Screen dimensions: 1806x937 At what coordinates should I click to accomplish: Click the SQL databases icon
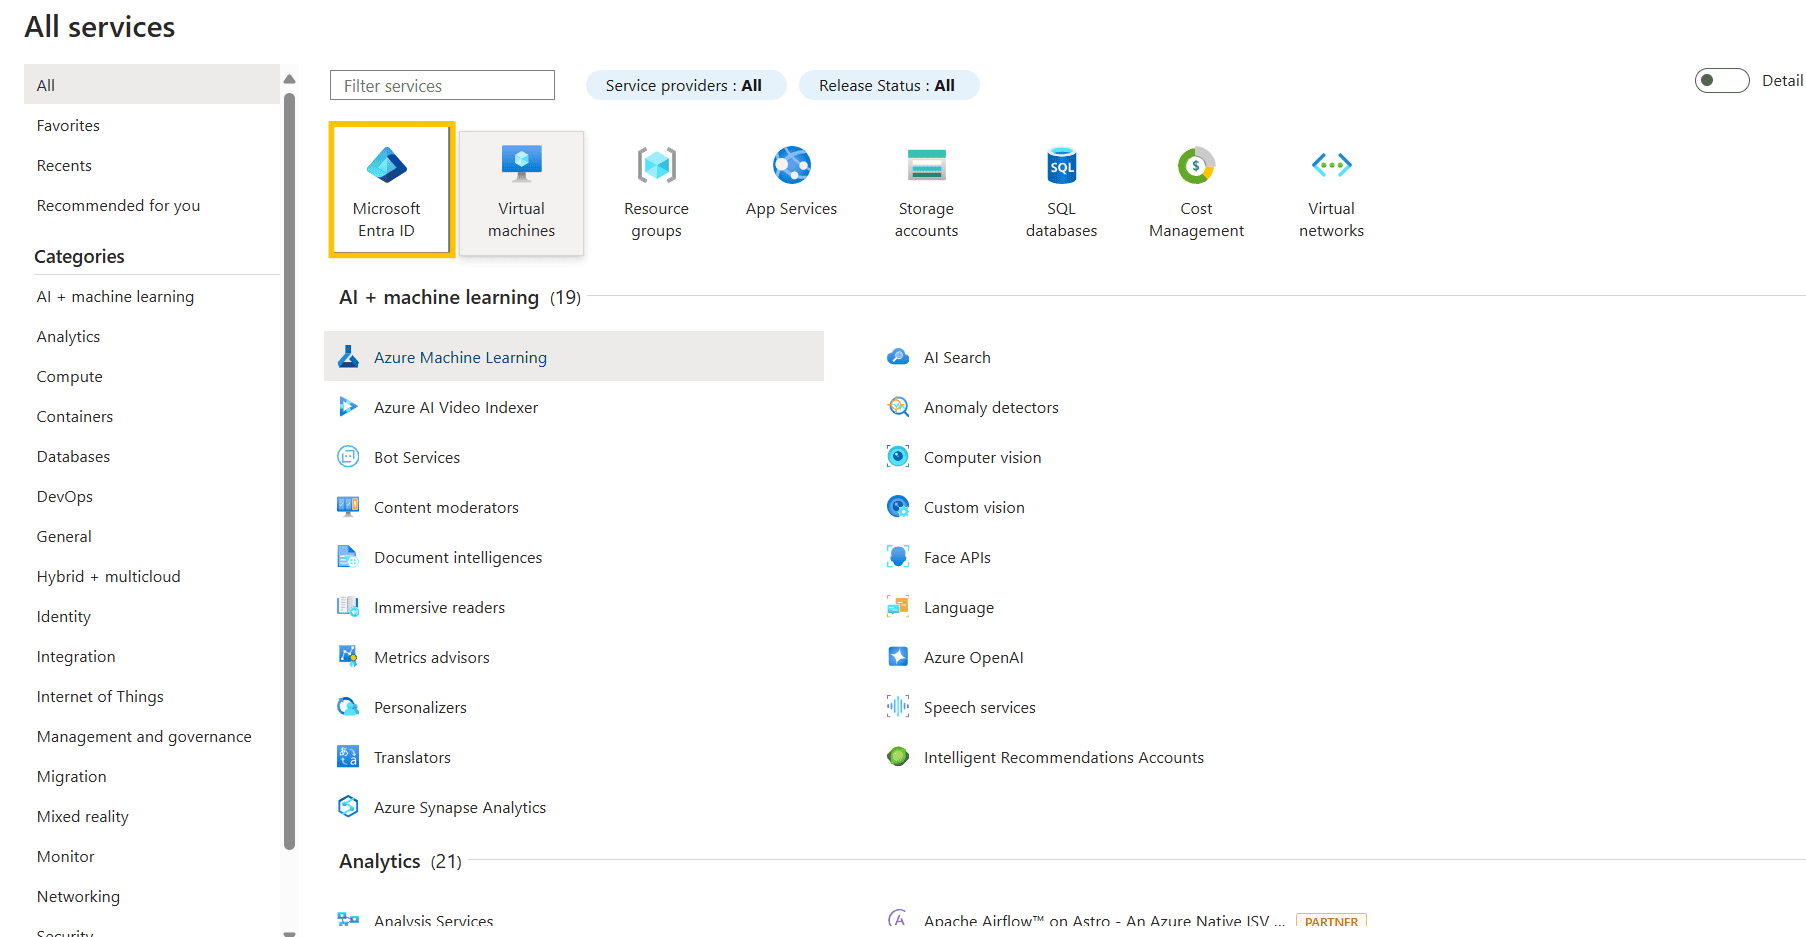coord(1062,165)
